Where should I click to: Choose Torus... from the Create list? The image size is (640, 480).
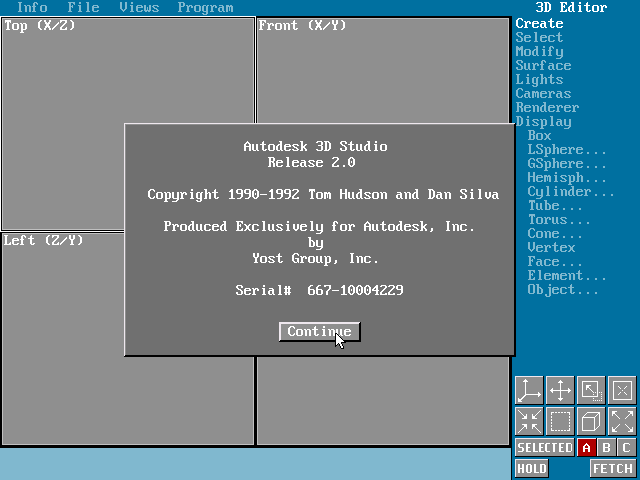(x=558, y=220)
